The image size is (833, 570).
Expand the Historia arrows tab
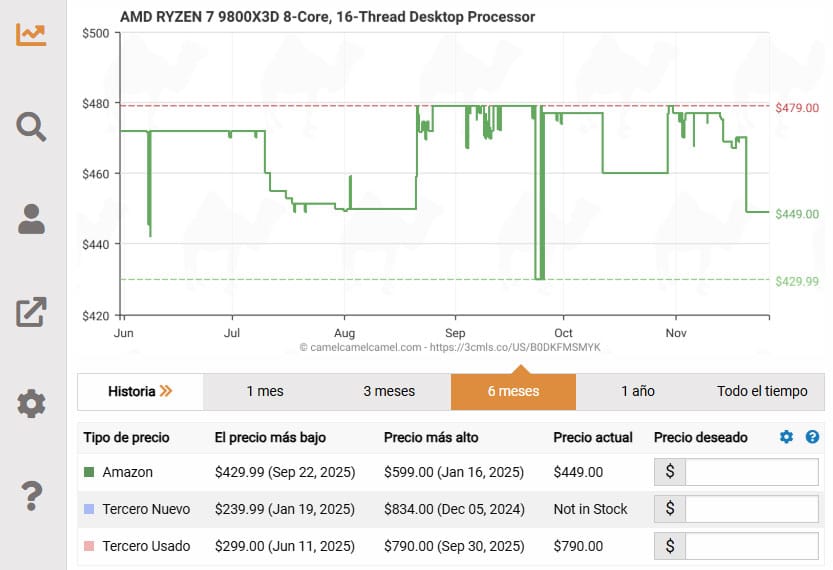(x=140, y=392)
